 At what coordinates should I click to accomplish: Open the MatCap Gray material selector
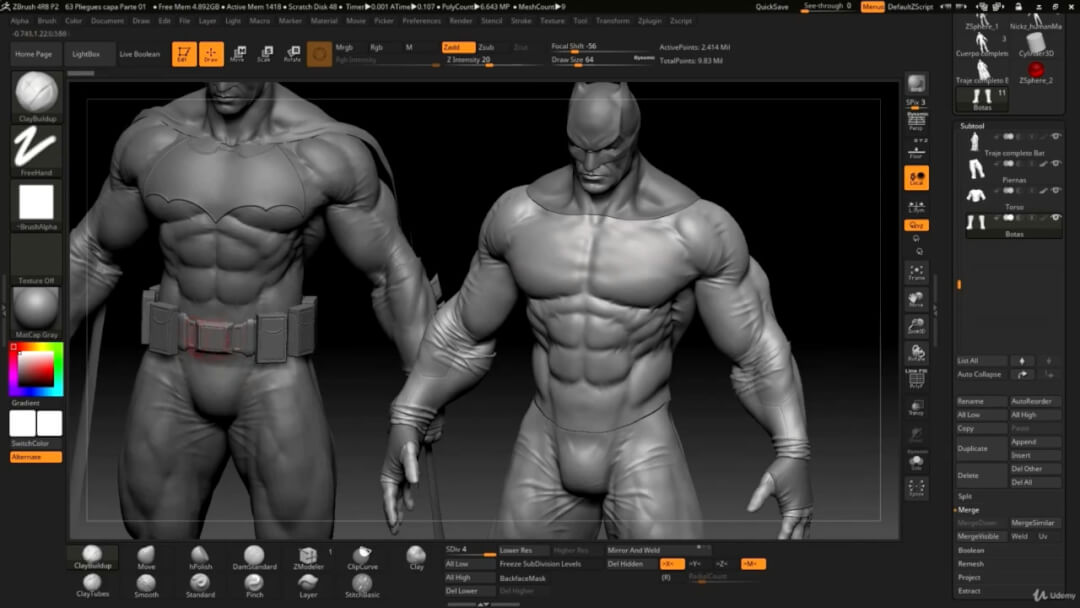pos(36,313)
